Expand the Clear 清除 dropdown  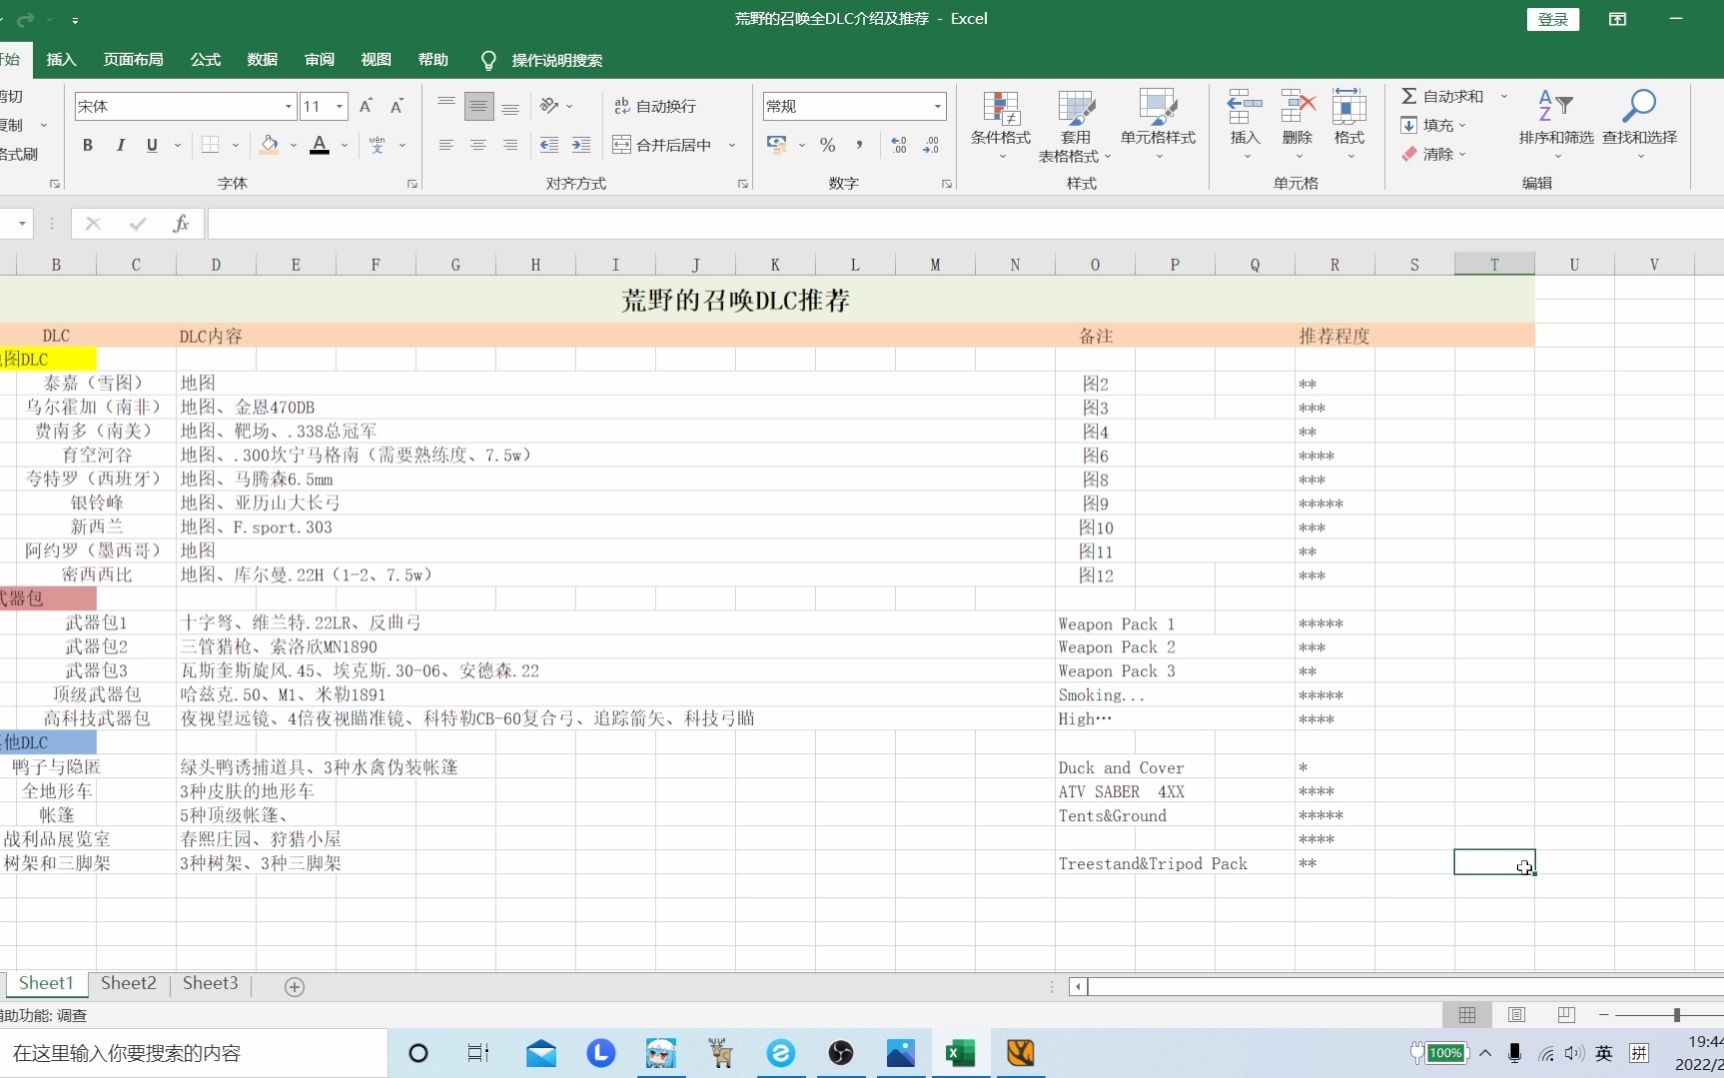pyautogui.click(x=1462, y=154)
